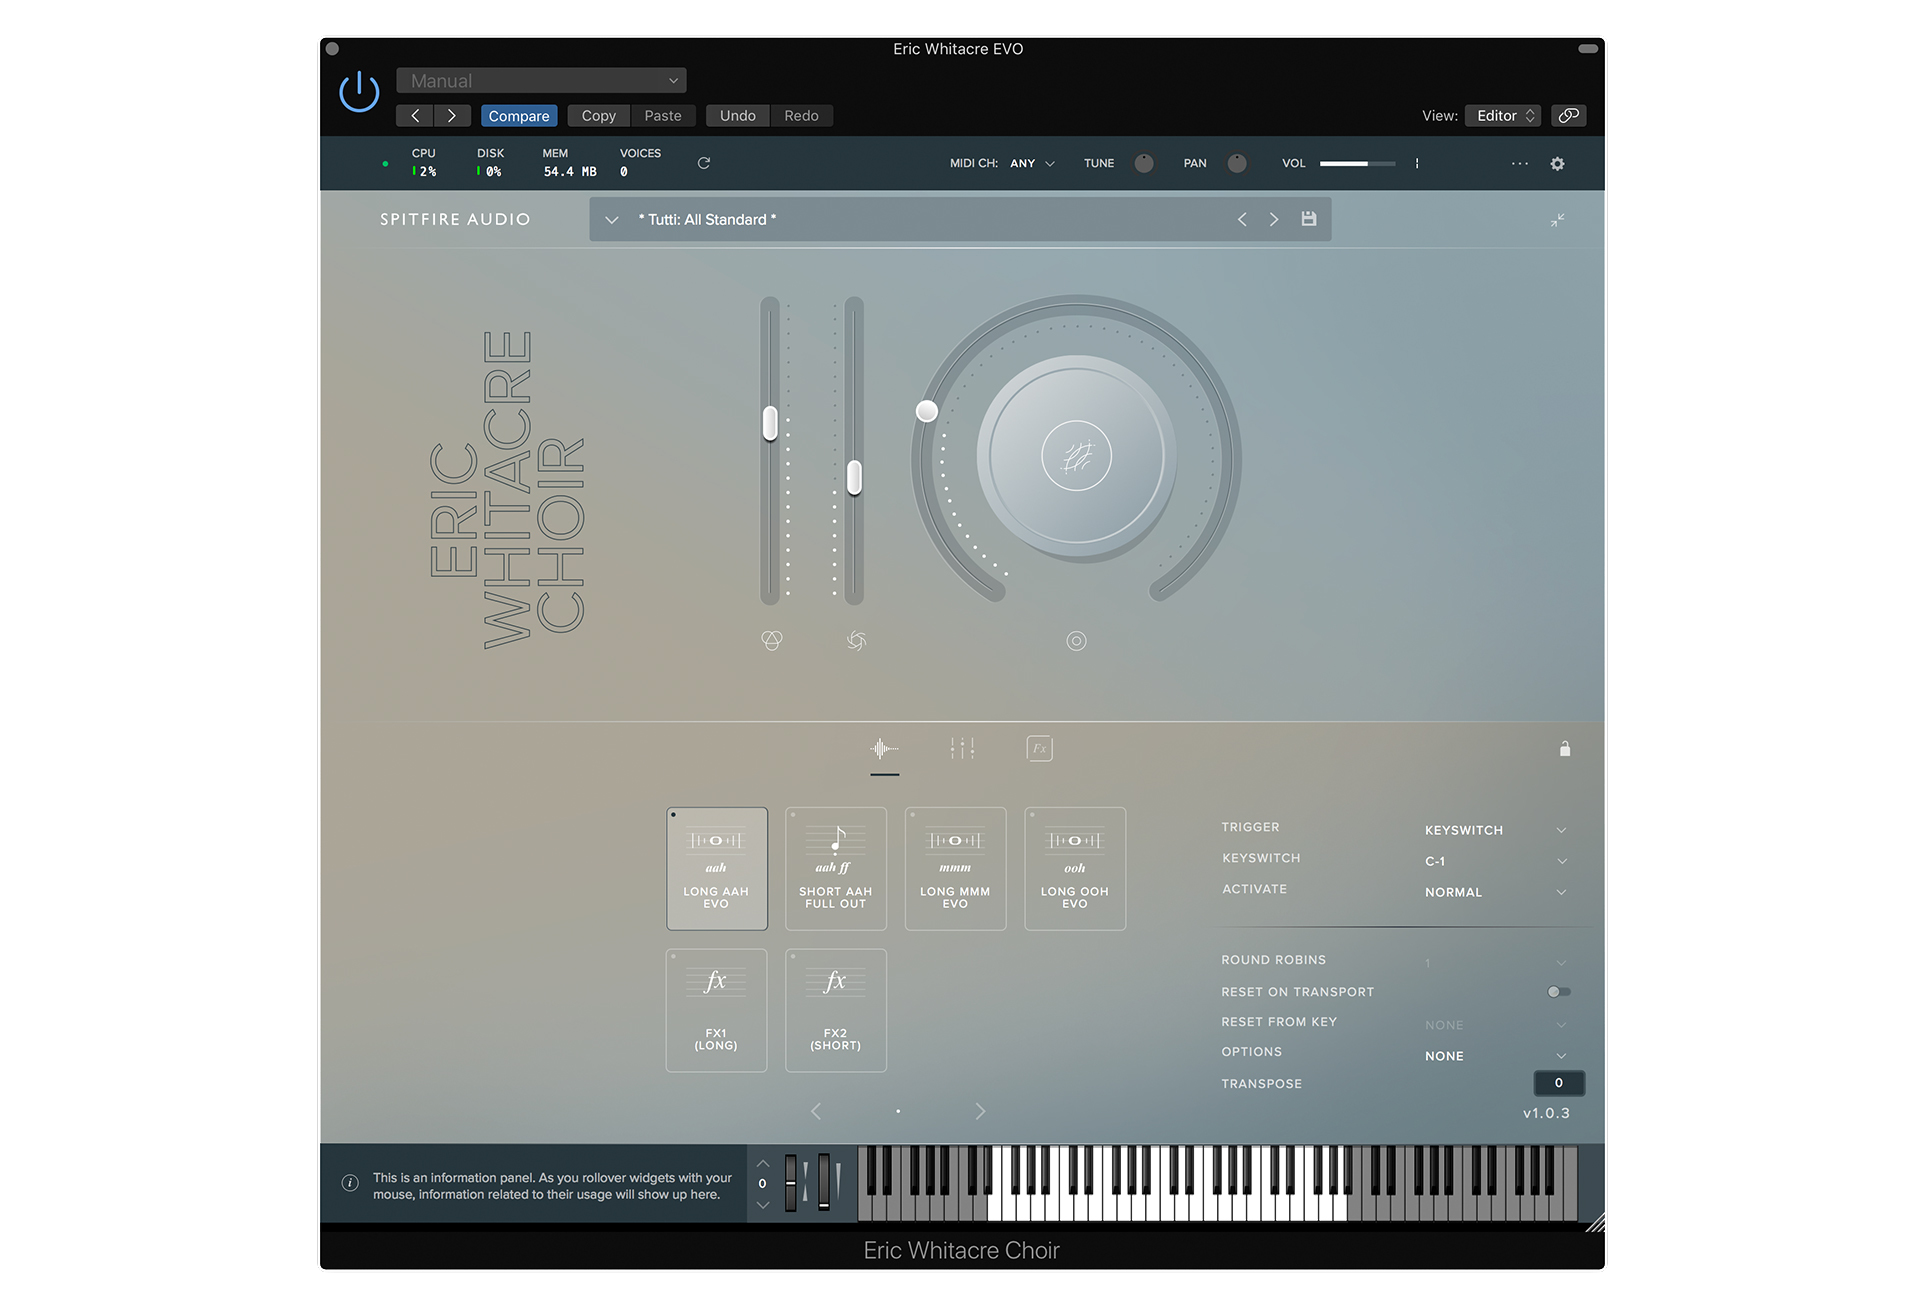Select next preset arrow
The image size is (1920, 1316).
(1274, 220)
